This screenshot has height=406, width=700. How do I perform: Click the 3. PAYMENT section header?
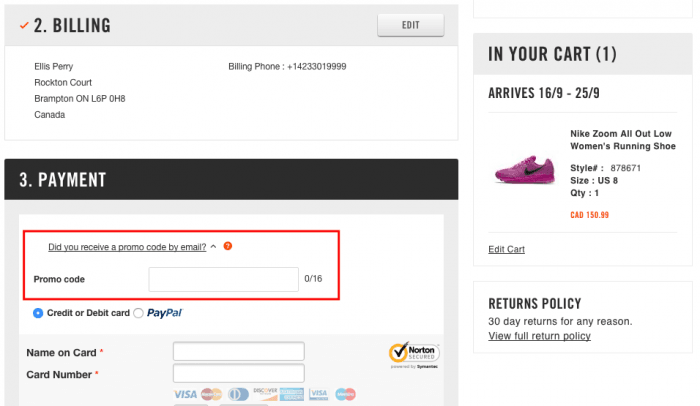(x=231, y=179)
